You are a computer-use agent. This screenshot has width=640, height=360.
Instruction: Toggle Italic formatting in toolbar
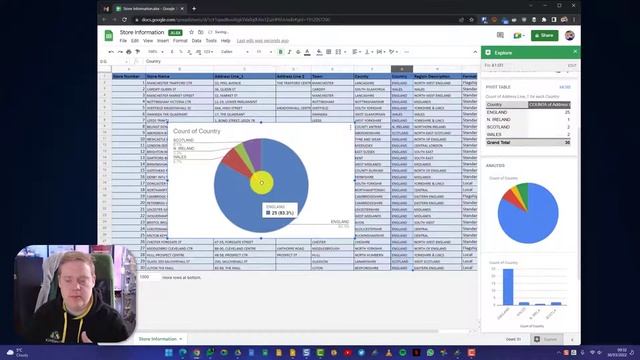(289, 52)
